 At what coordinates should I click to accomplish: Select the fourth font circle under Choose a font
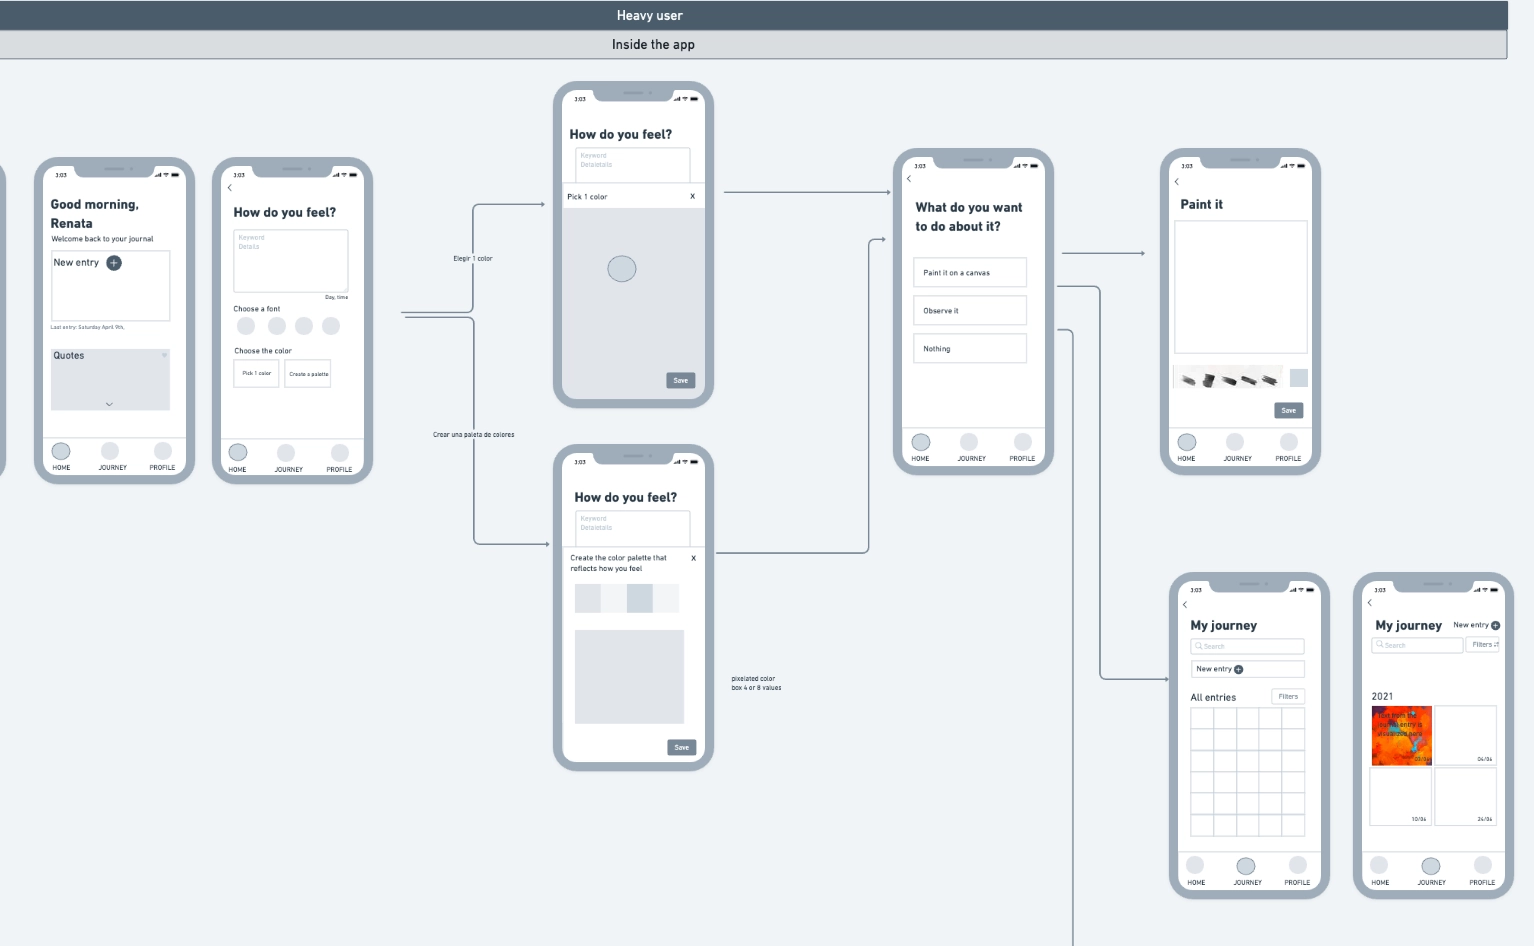(x=331, y=326)
